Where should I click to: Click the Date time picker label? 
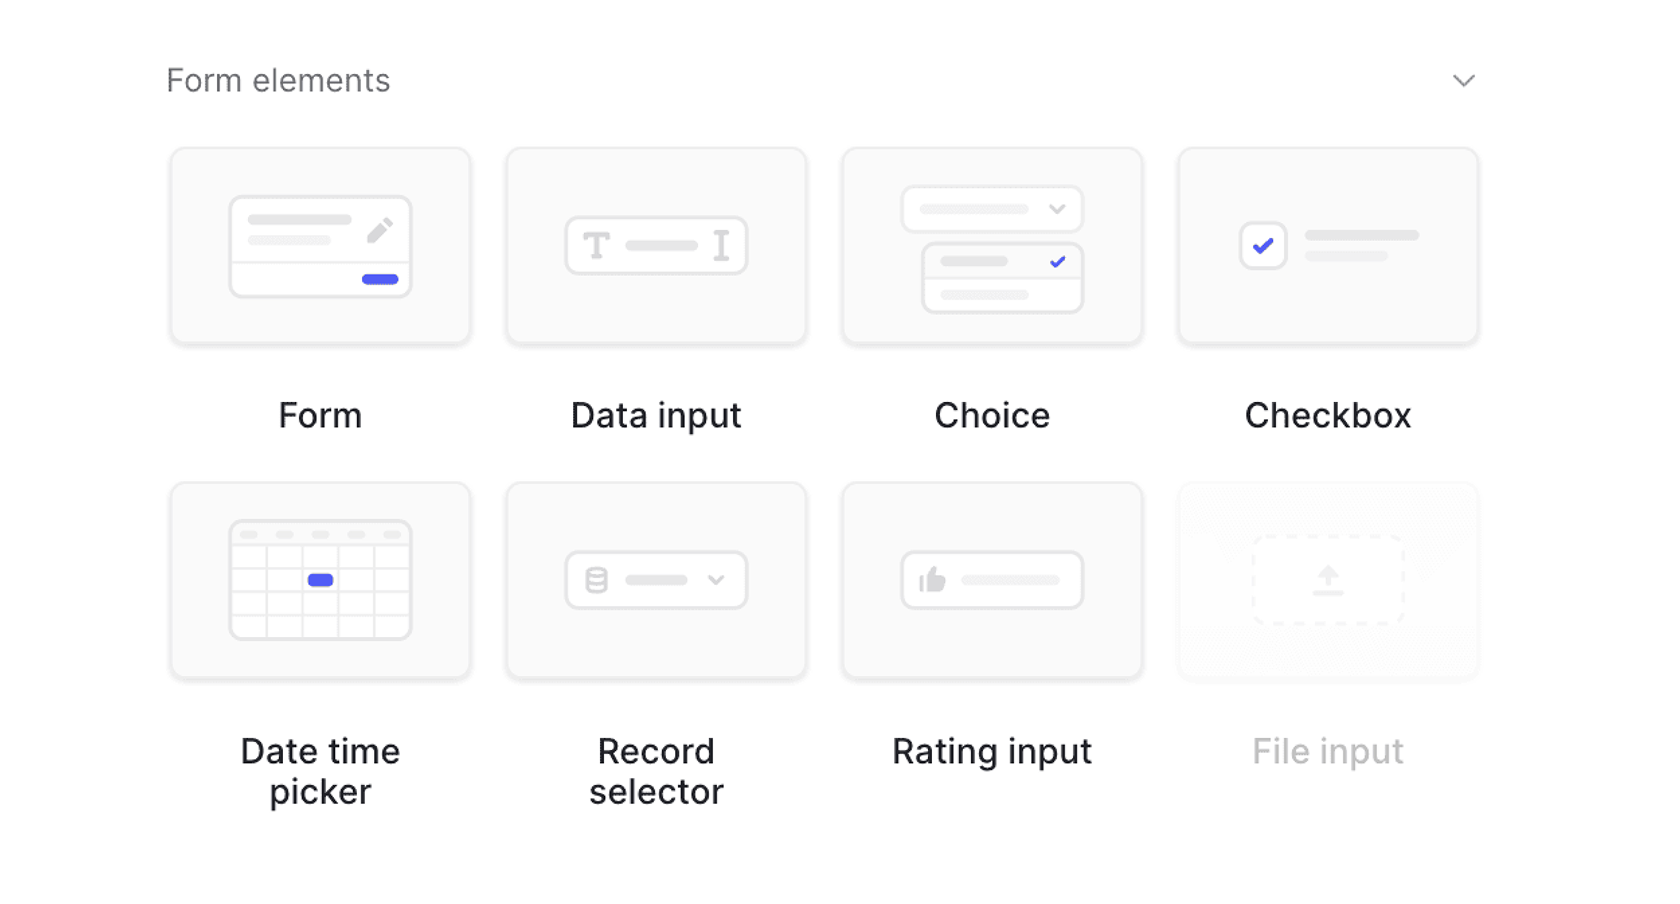click(320, 771)
